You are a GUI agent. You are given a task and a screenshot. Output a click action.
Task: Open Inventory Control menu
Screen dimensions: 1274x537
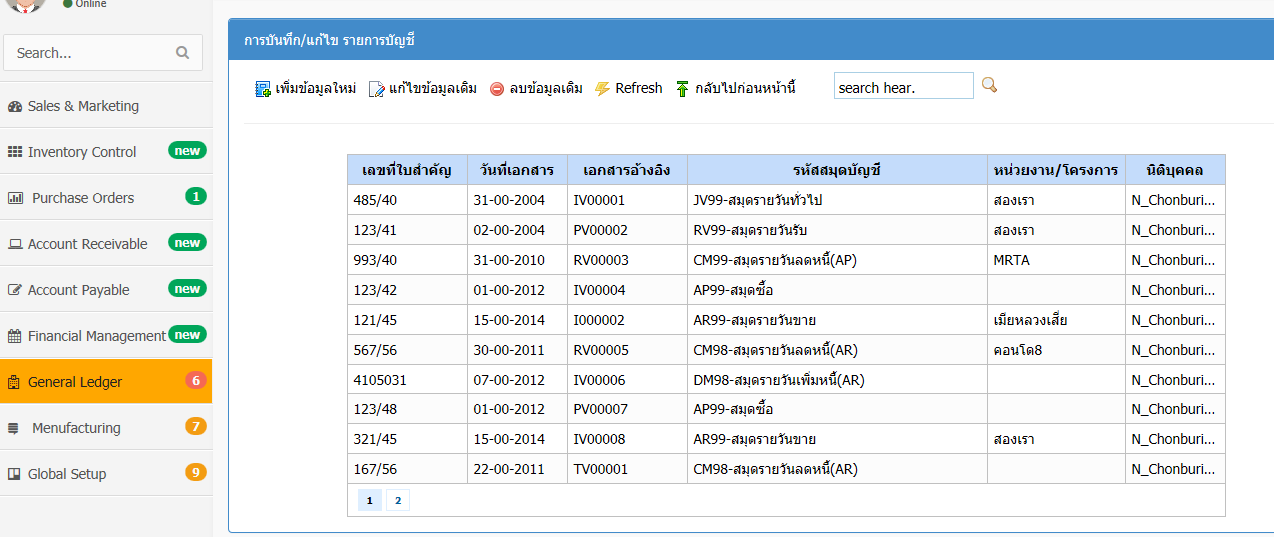pos(106,151)
